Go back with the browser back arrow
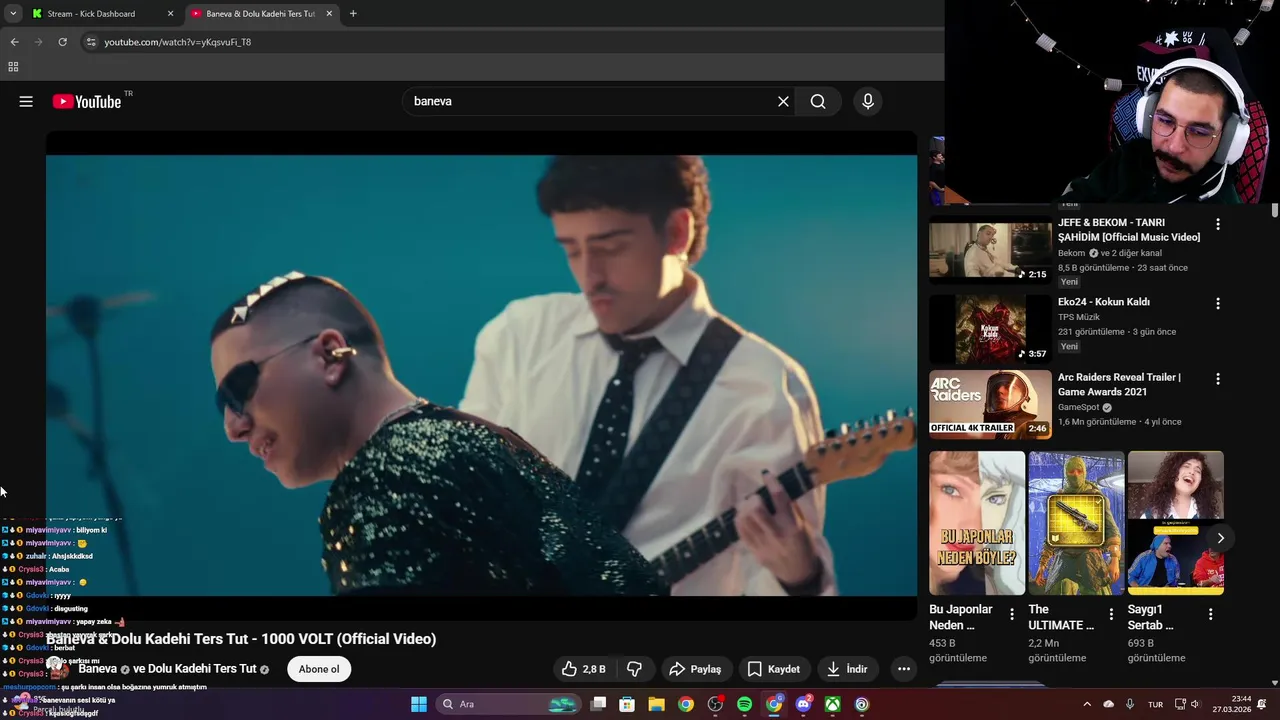 coord(14,42)
